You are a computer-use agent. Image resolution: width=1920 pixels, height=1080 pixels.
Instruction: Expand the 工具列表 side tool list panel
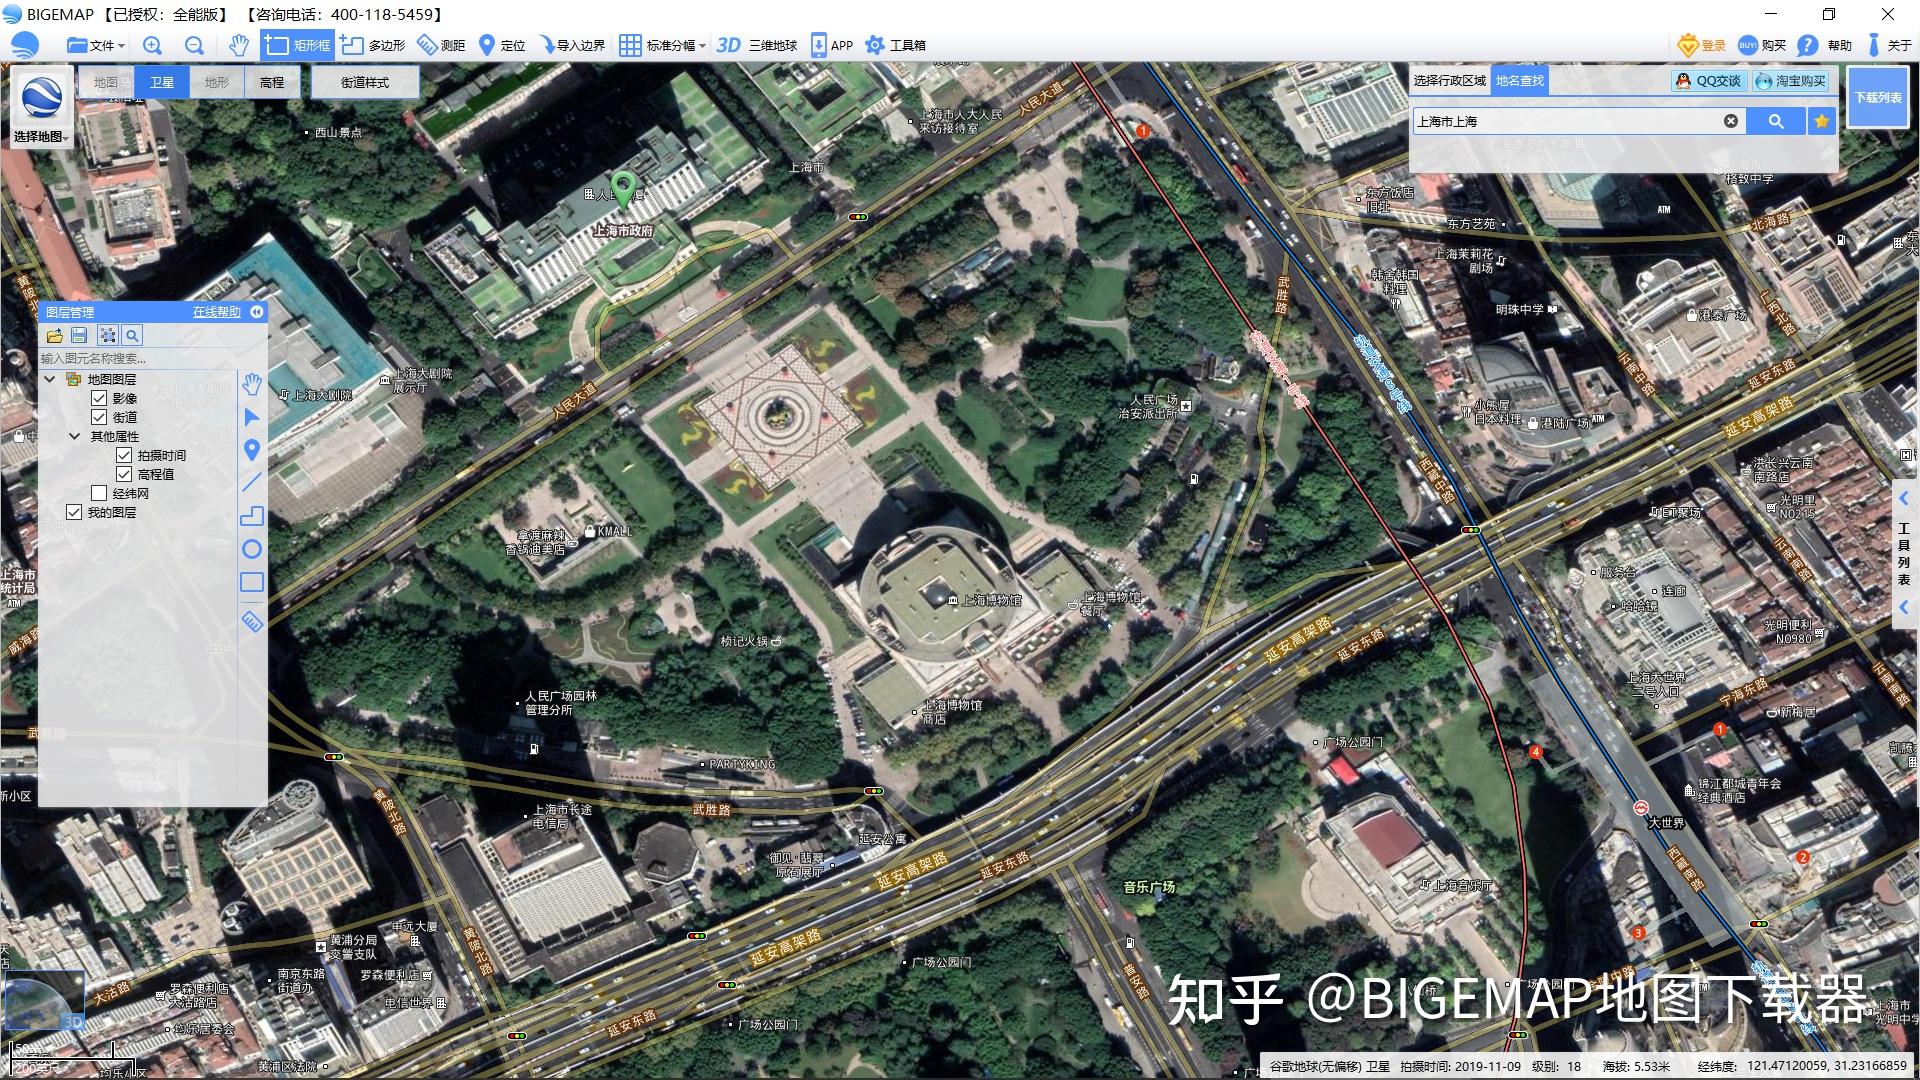coord(1904,552)
